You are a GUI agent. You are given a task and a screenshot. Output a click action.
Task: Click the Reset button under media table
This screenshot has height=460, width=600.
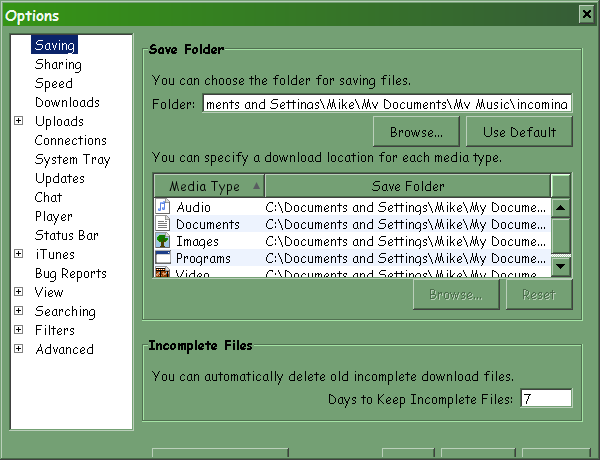tap(539, 294)
